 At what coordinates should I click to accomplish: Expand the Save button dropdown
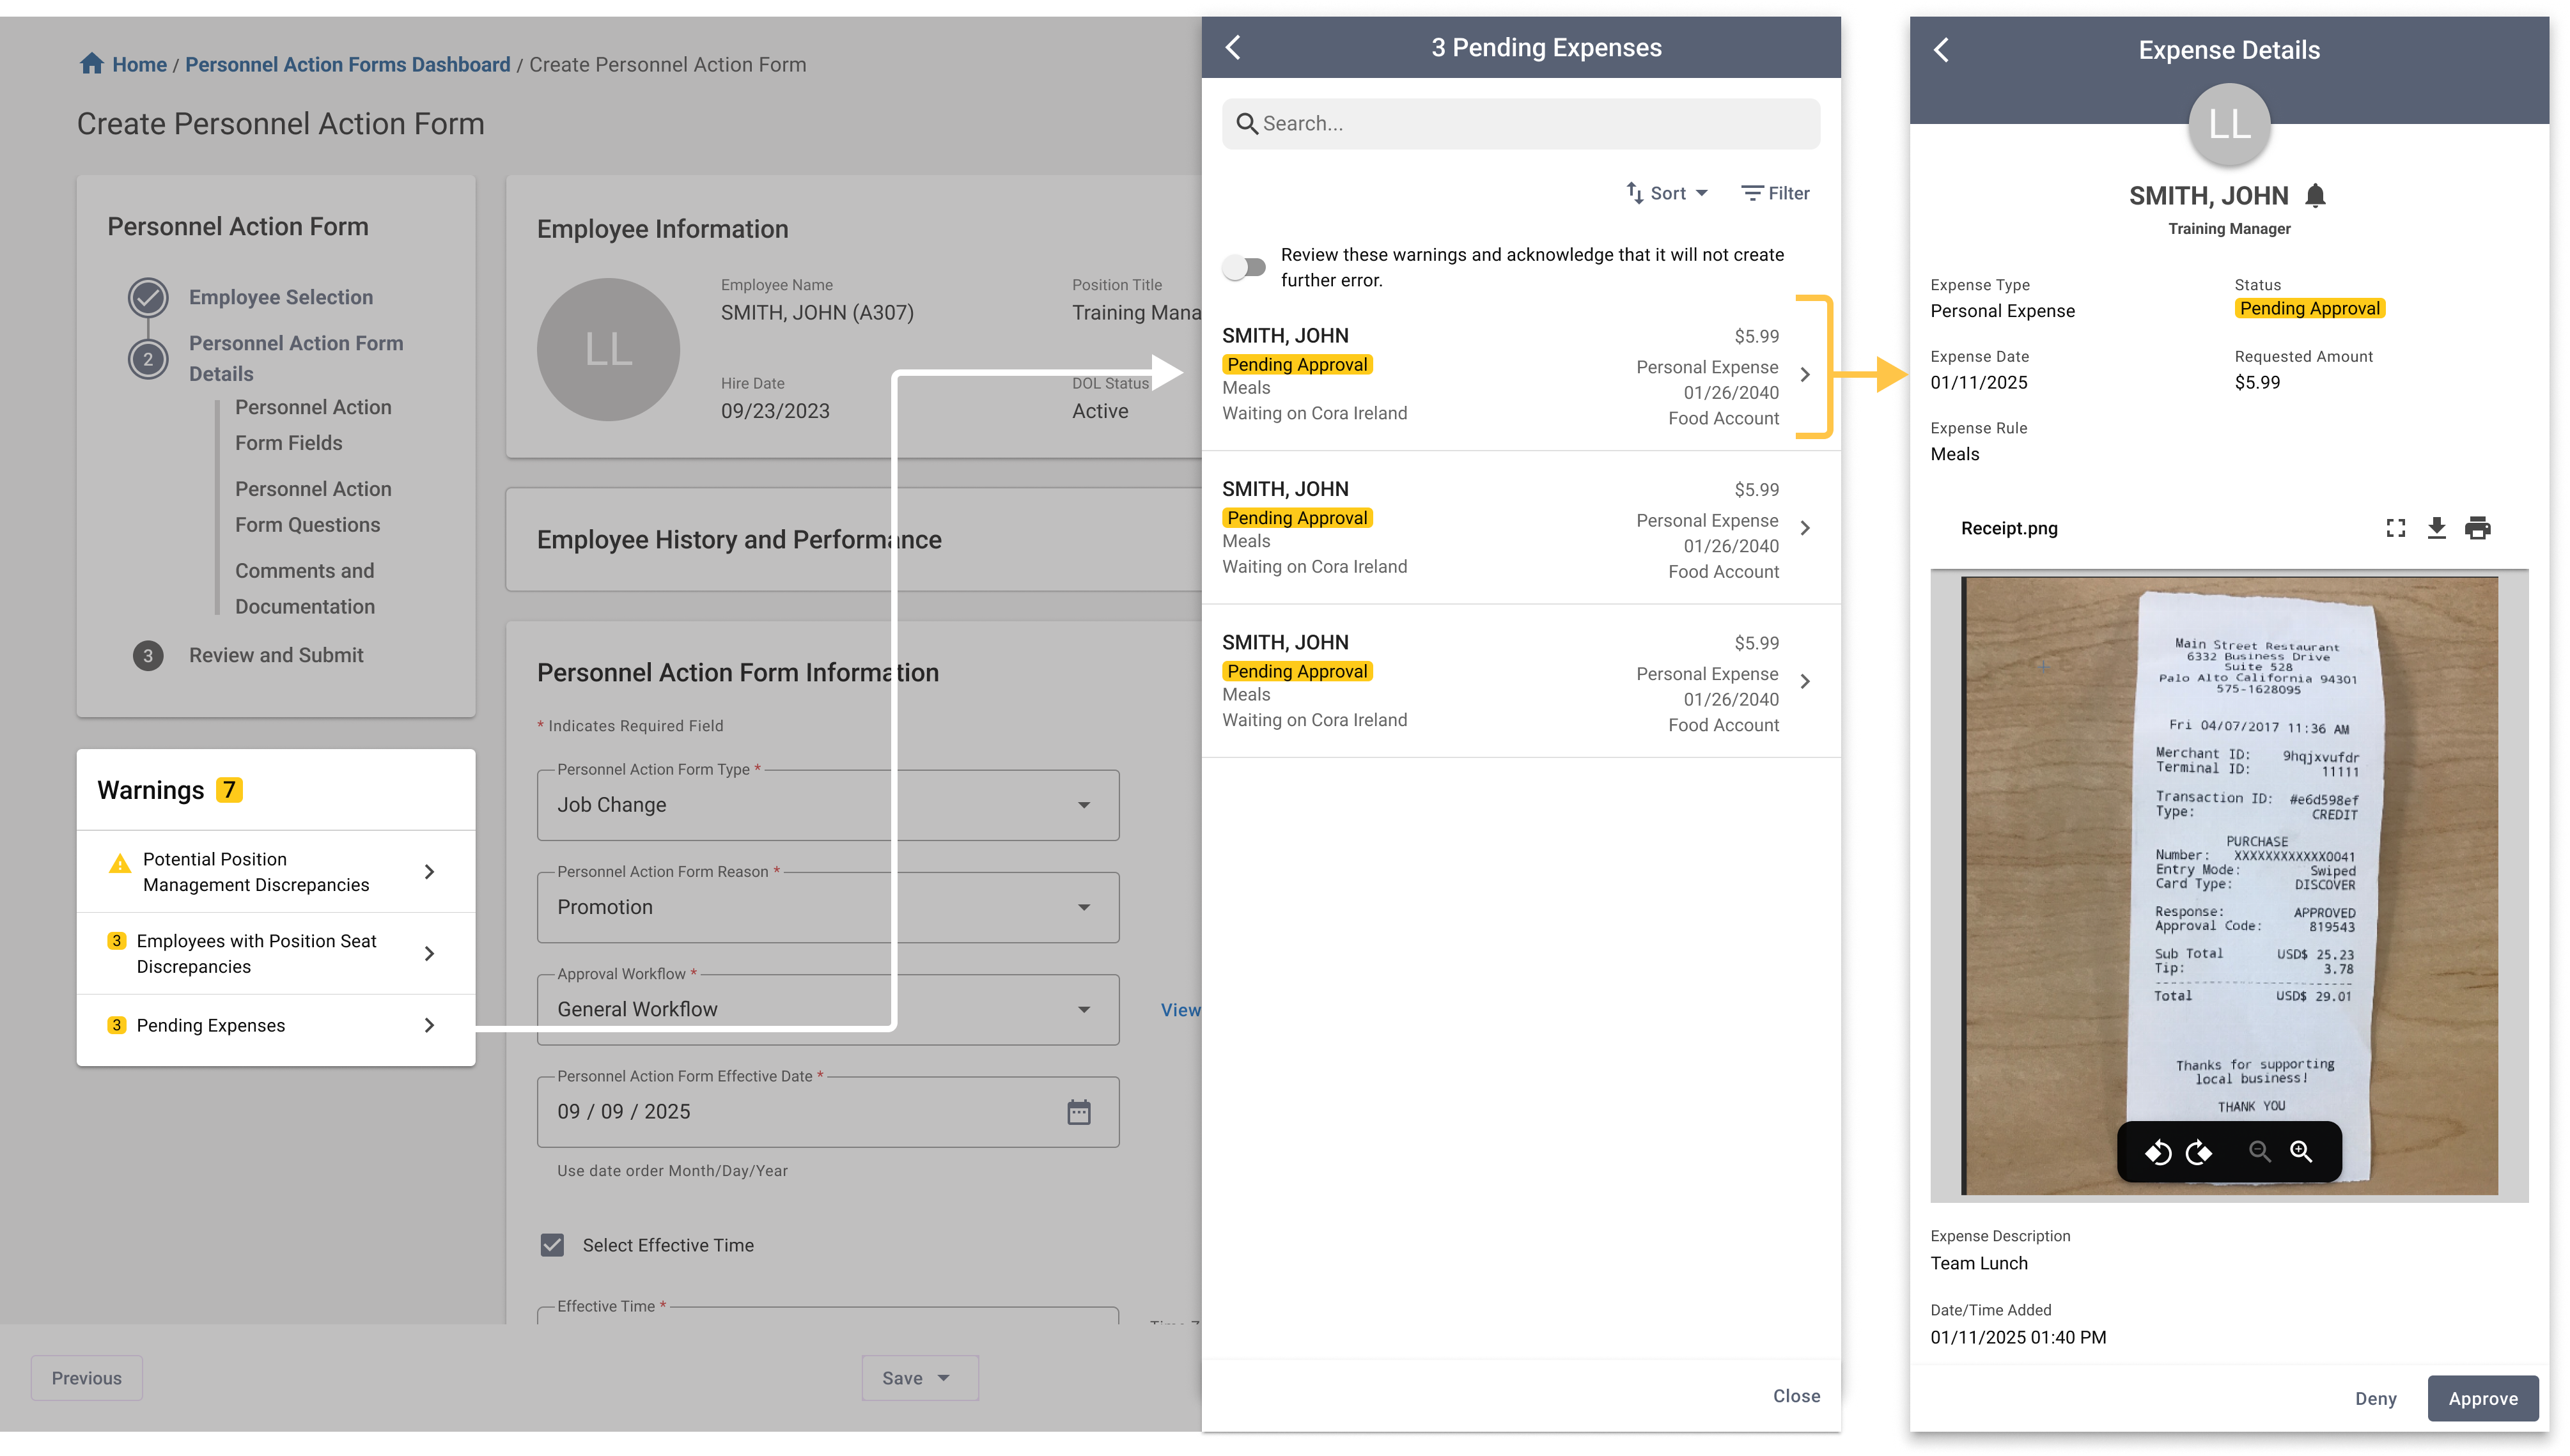tap(943, 1378)
